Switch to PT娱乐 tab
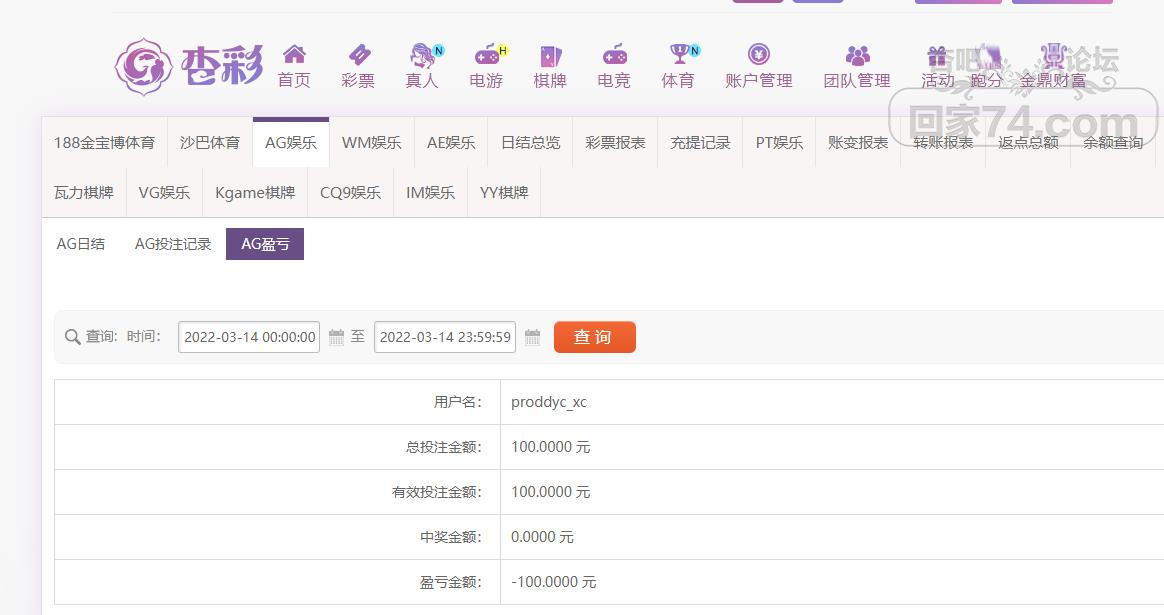1164x615 pixels. pos(779,143)
